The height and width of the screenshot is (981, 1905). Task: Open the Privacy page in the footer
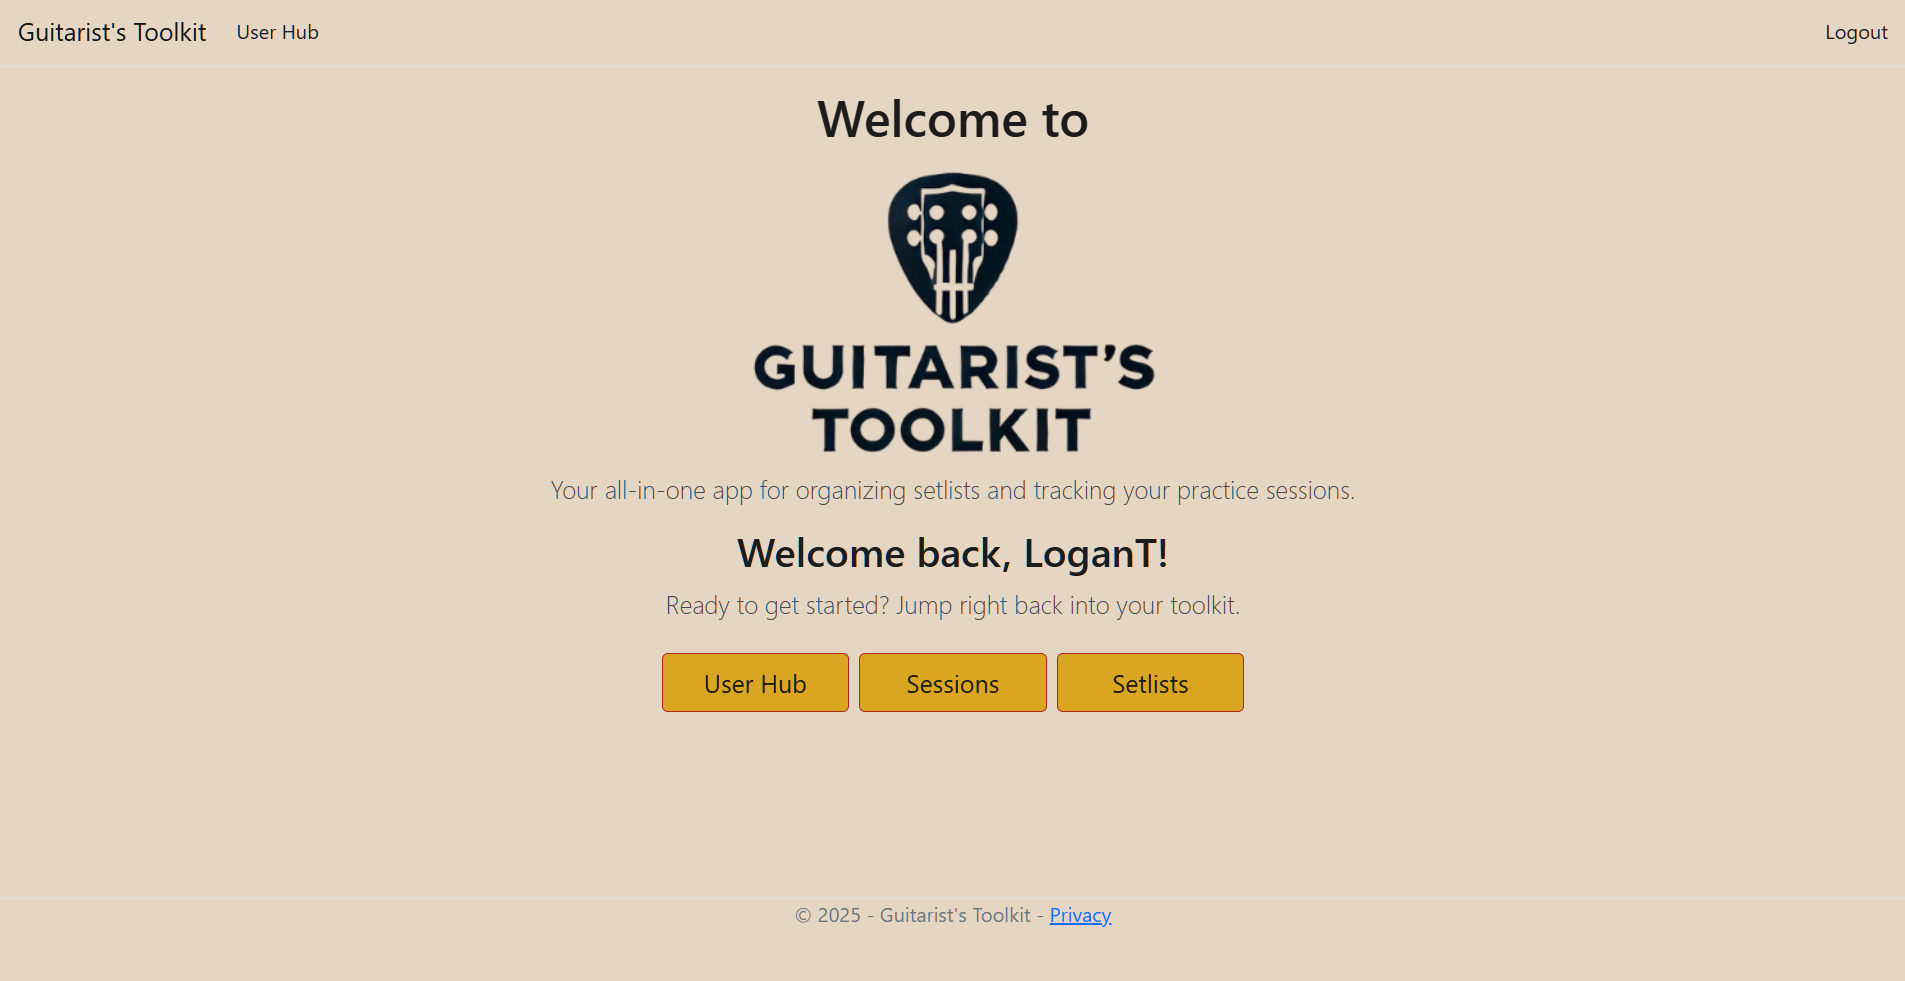click(1079, 915)
